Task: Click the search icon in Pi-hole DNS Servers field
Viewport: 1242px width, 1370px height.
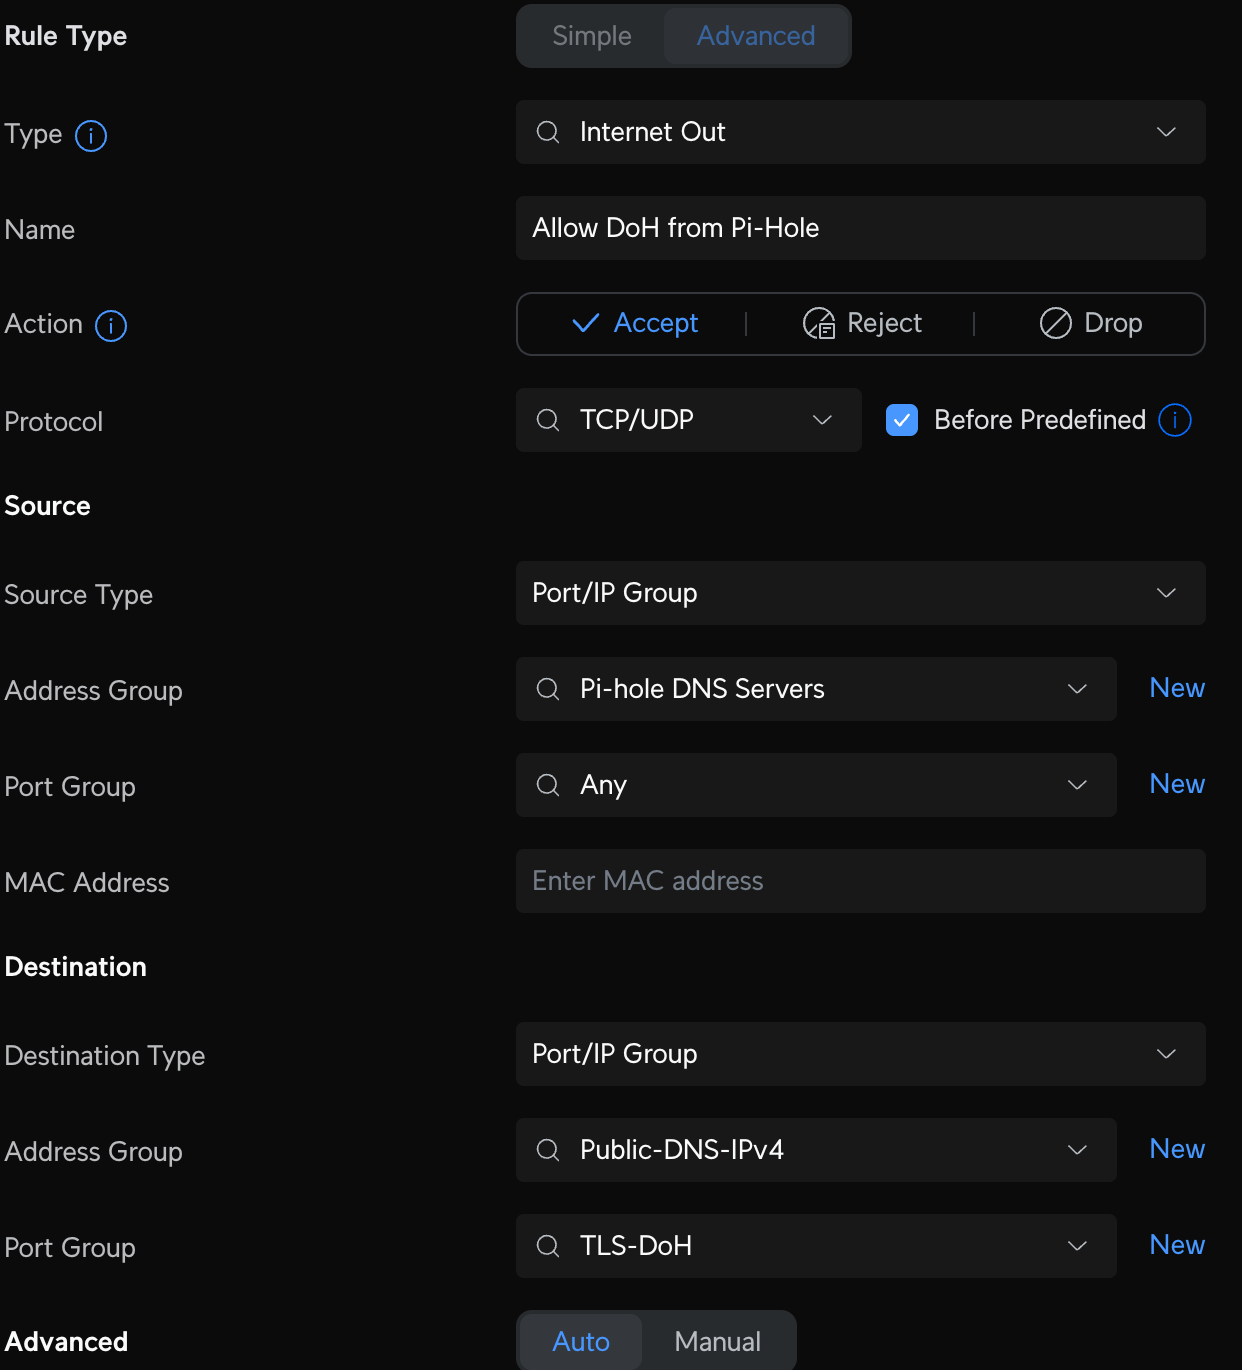Action: point(548,689)
